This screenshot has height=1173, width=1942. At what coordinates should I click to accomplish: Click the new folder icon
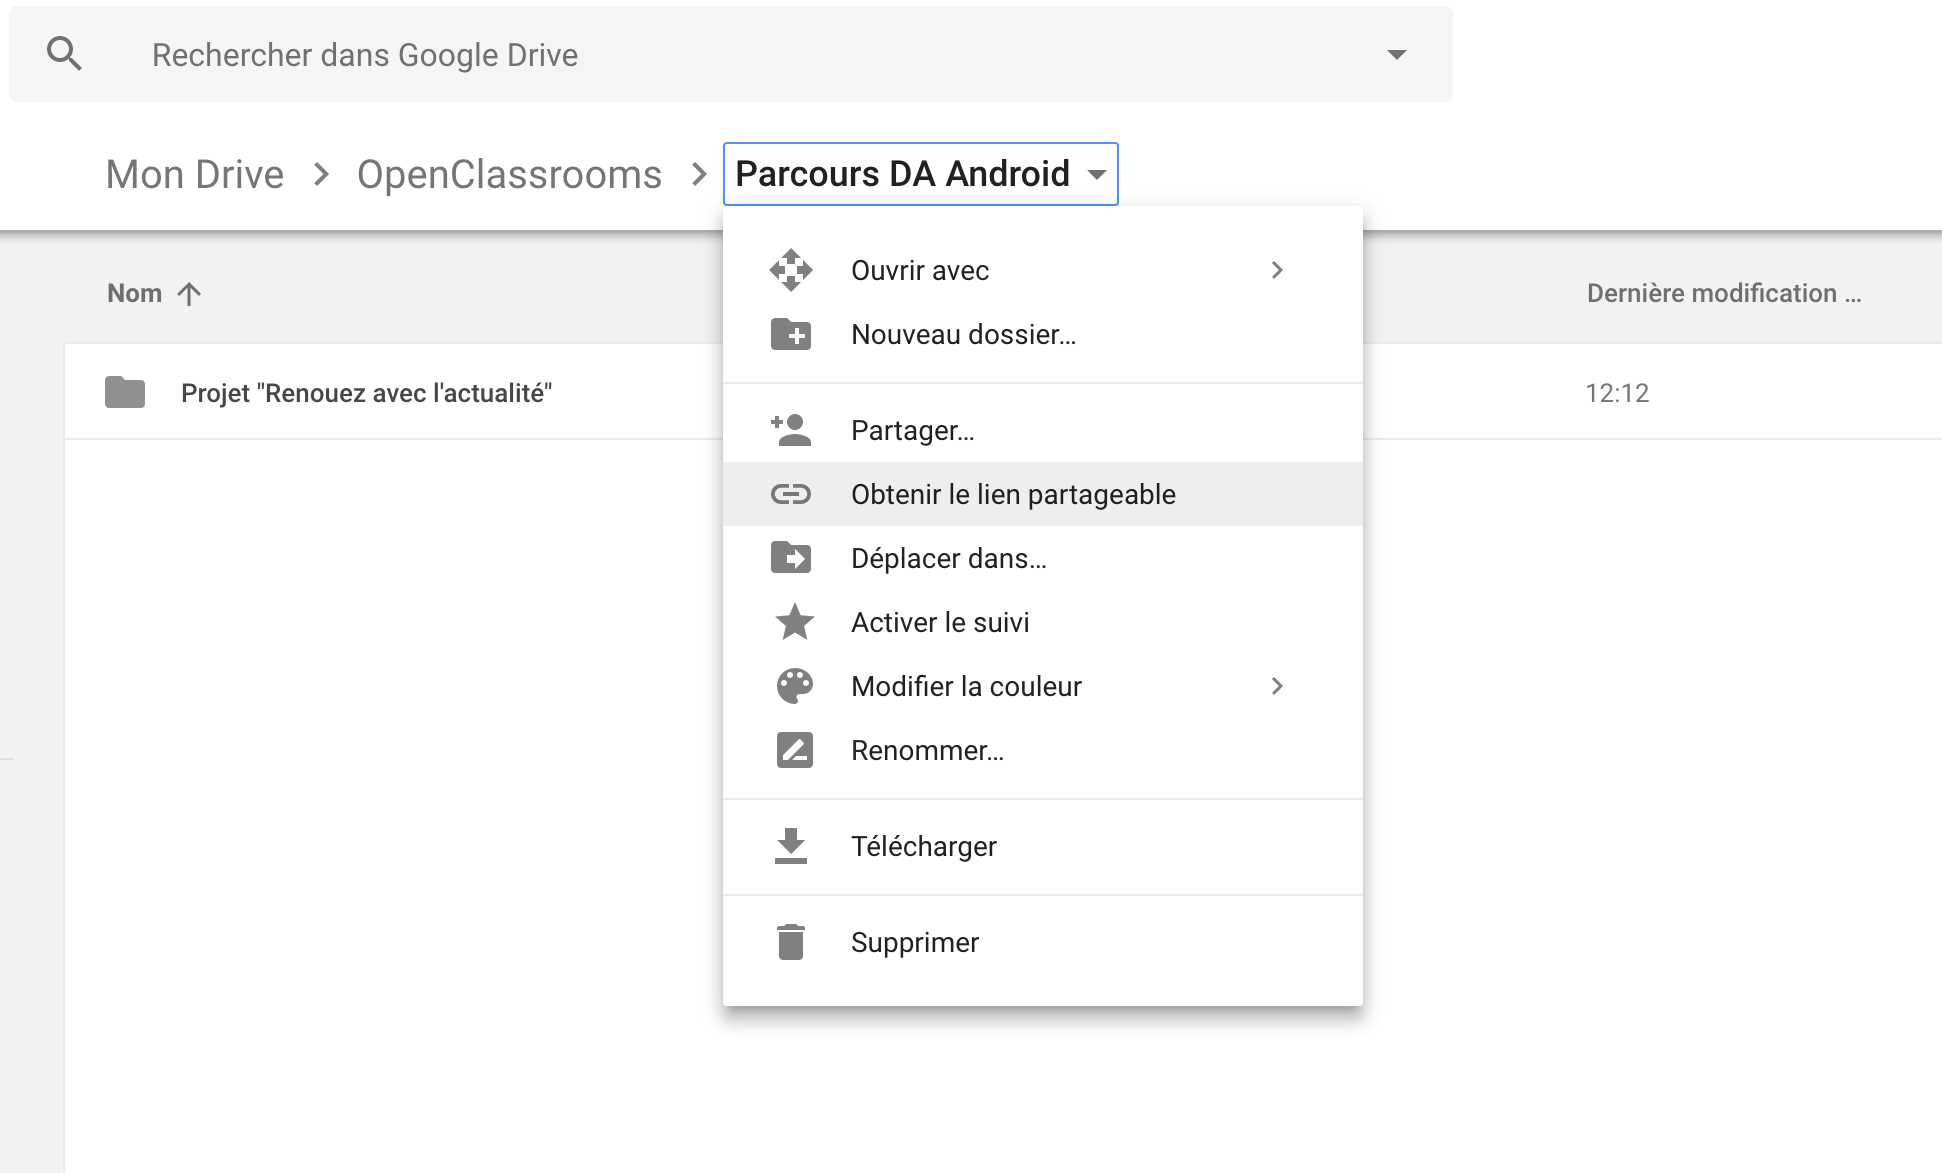(791, 334)
